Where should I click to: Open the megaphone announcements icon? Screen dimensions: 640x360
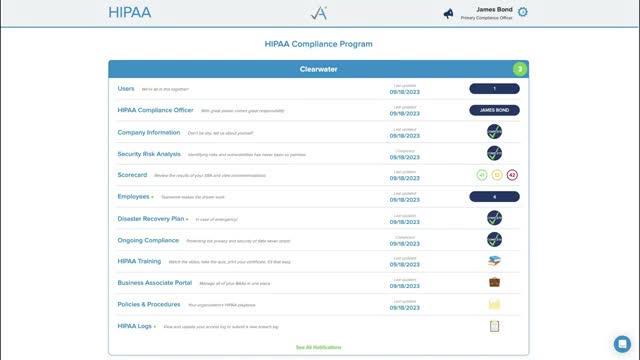[x=448, y=14]
